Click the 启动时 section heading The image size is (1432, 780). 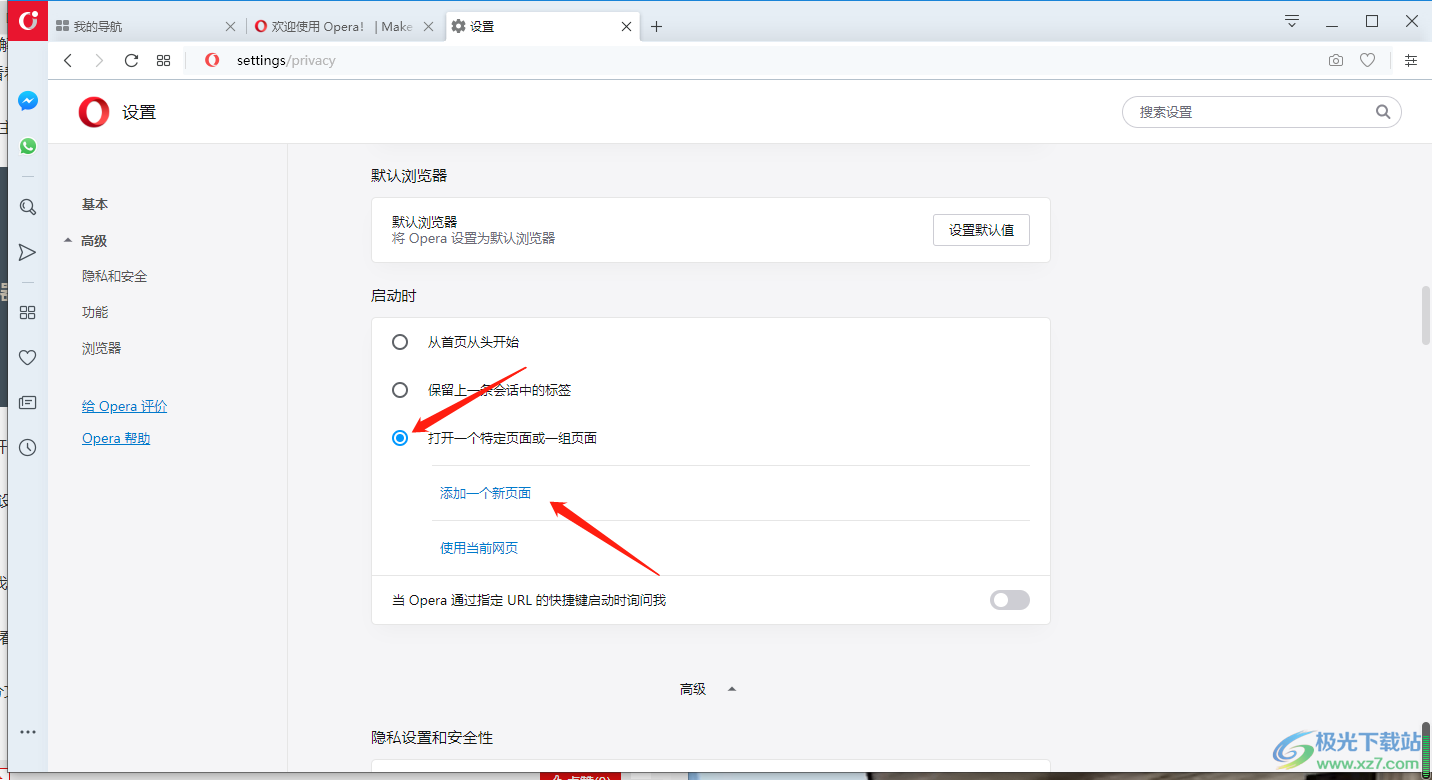pos(394,296)
